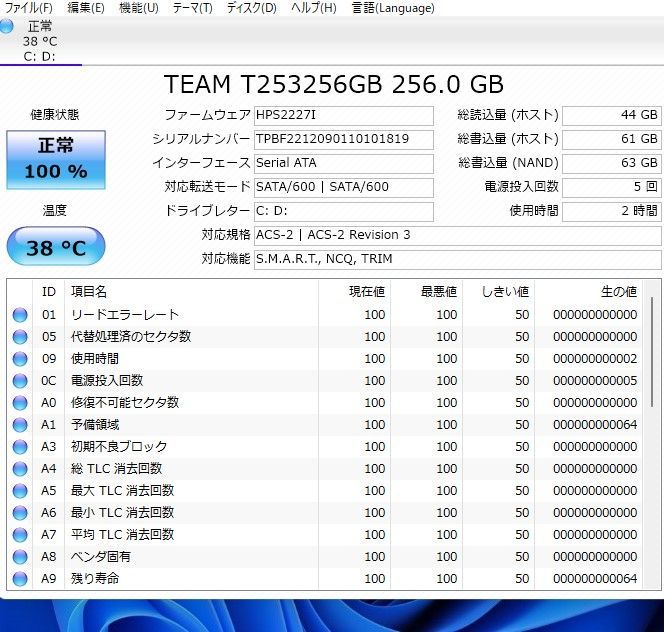Select the 電源投入回数 row in the SMART table
Screen dimensions: 664x632
(x=326, y=381)
